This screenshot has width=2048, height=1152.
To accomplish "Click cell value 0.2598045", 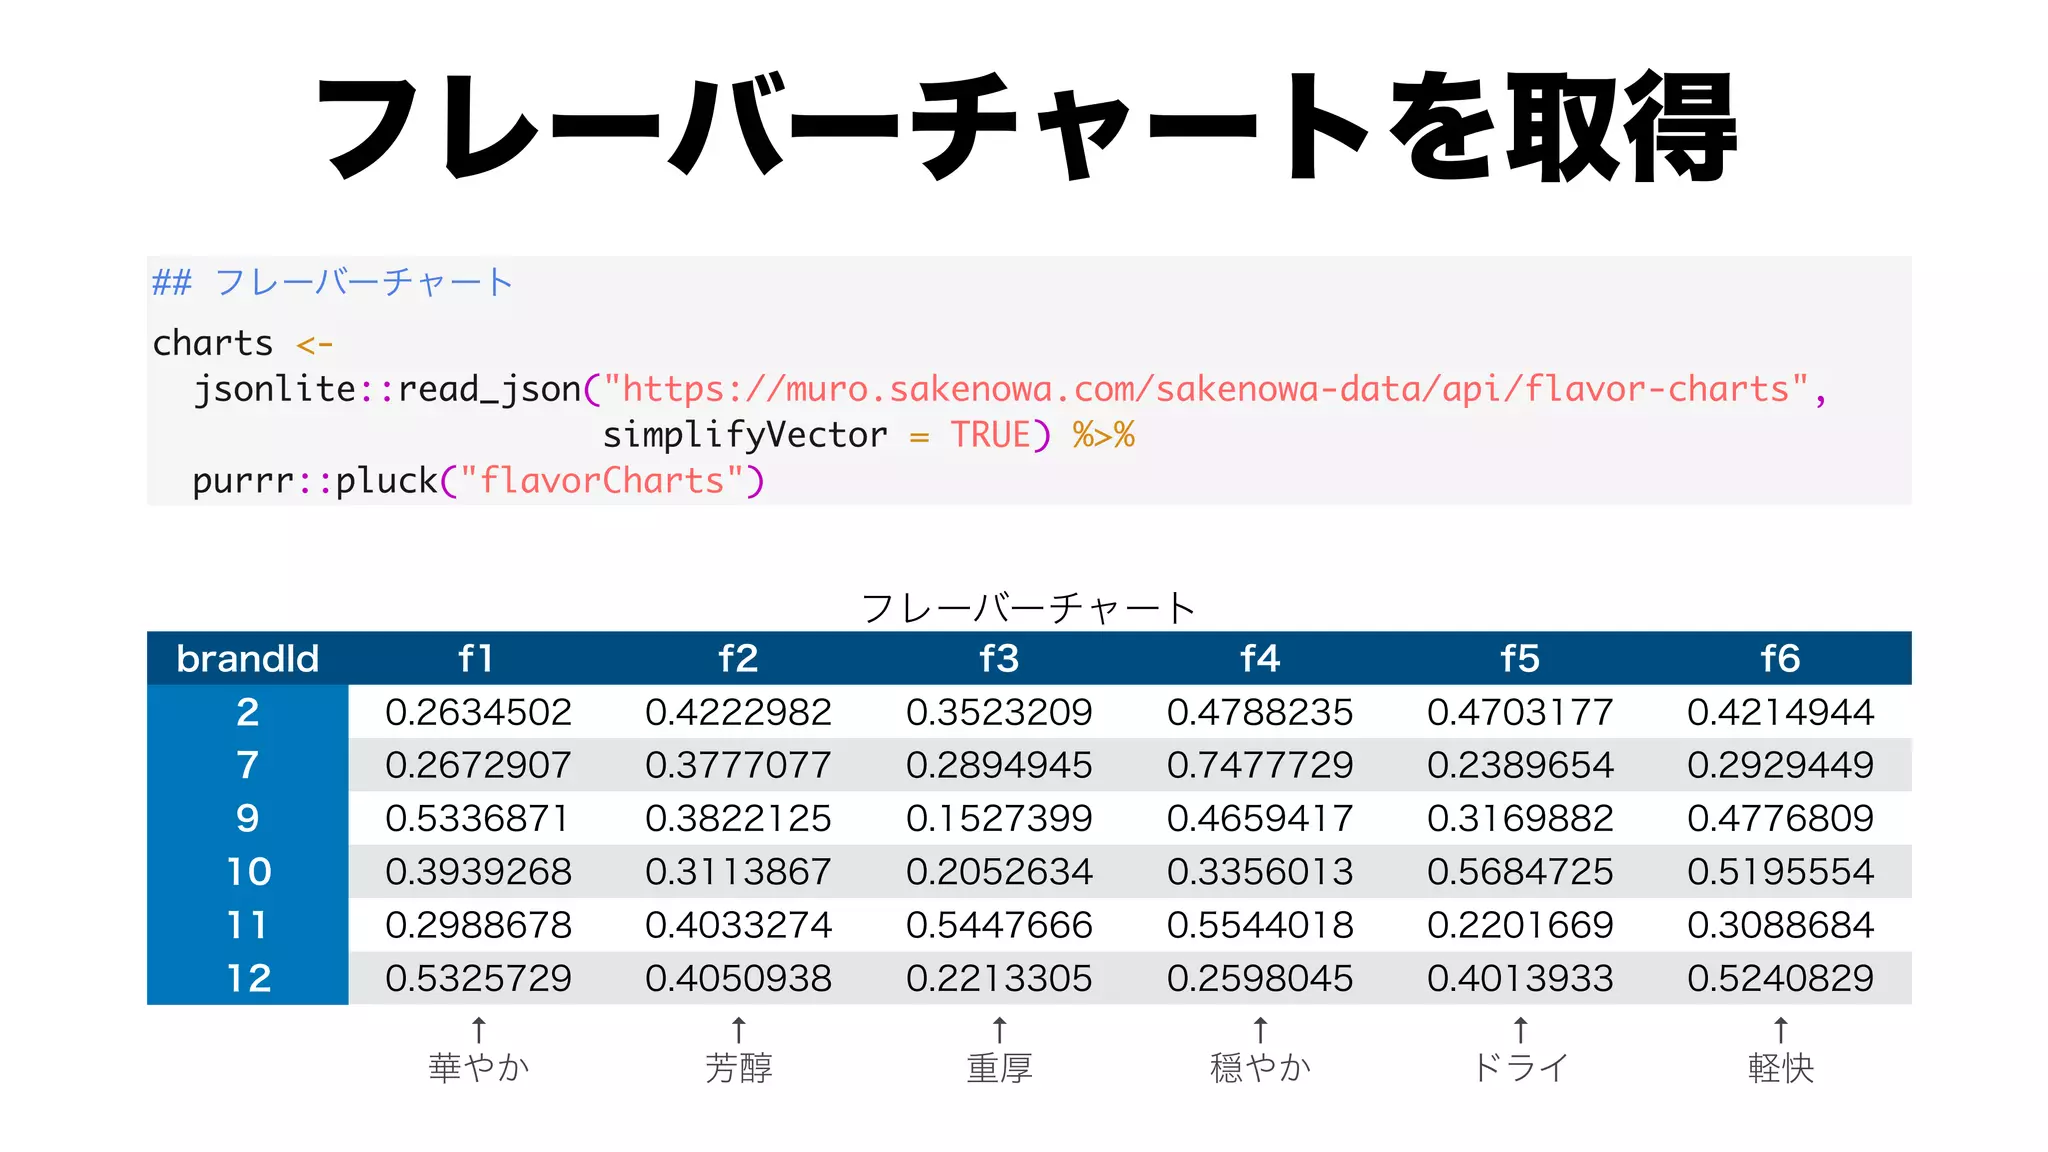I will 1260,978.
